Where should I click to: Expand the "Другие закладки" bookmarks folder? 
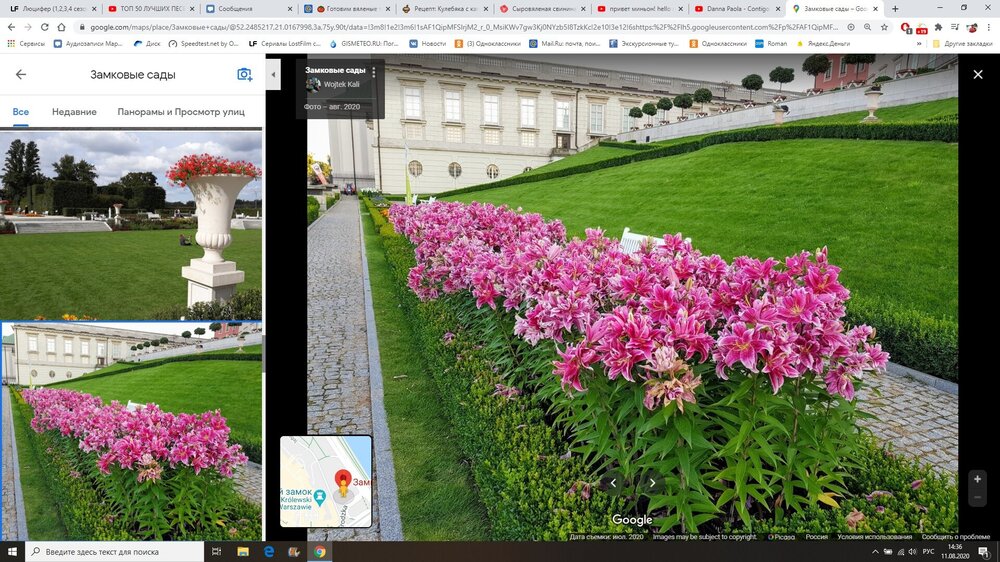pyautogui.click(x=962, y=44)
